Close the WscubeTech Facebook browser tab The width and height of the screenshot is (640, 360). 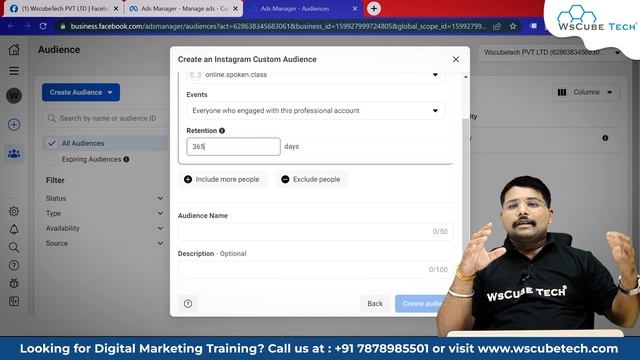116,9
